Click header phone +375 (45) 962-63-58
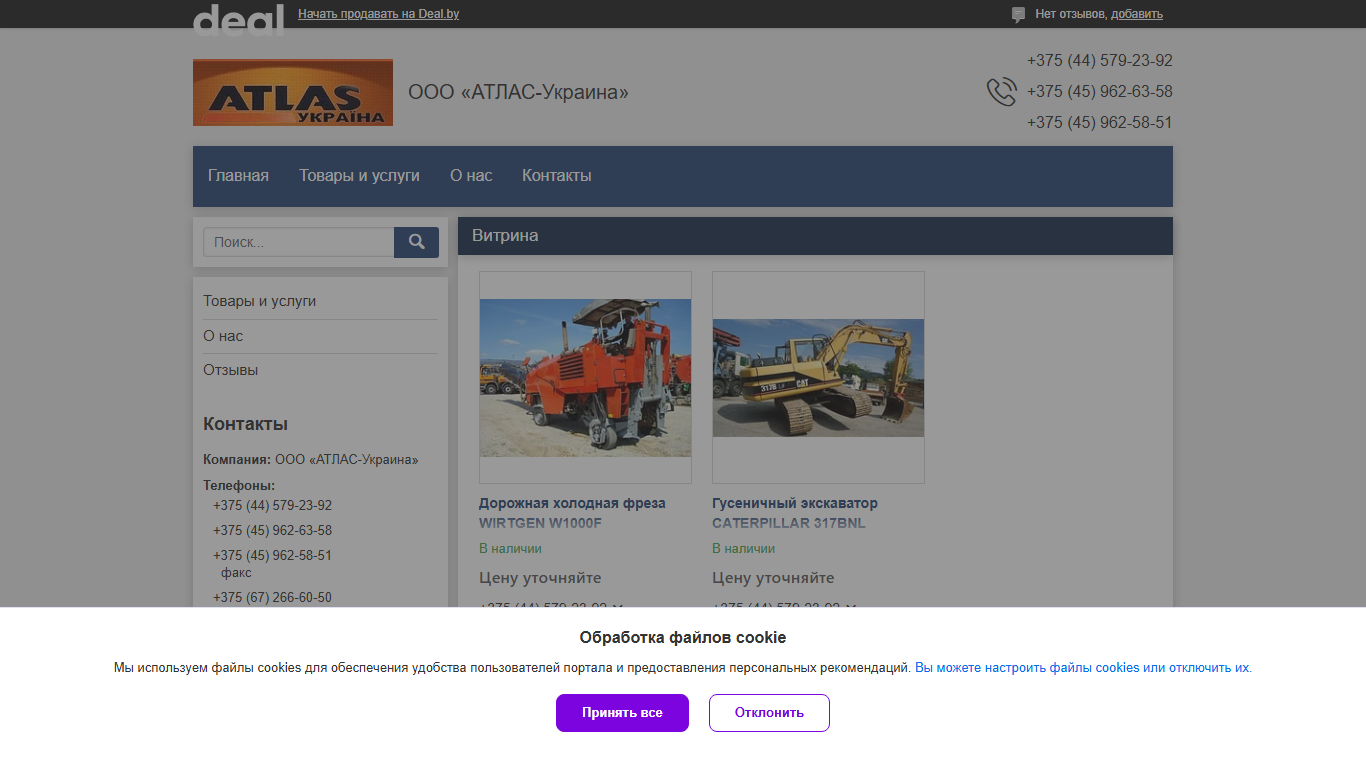 1100,92
